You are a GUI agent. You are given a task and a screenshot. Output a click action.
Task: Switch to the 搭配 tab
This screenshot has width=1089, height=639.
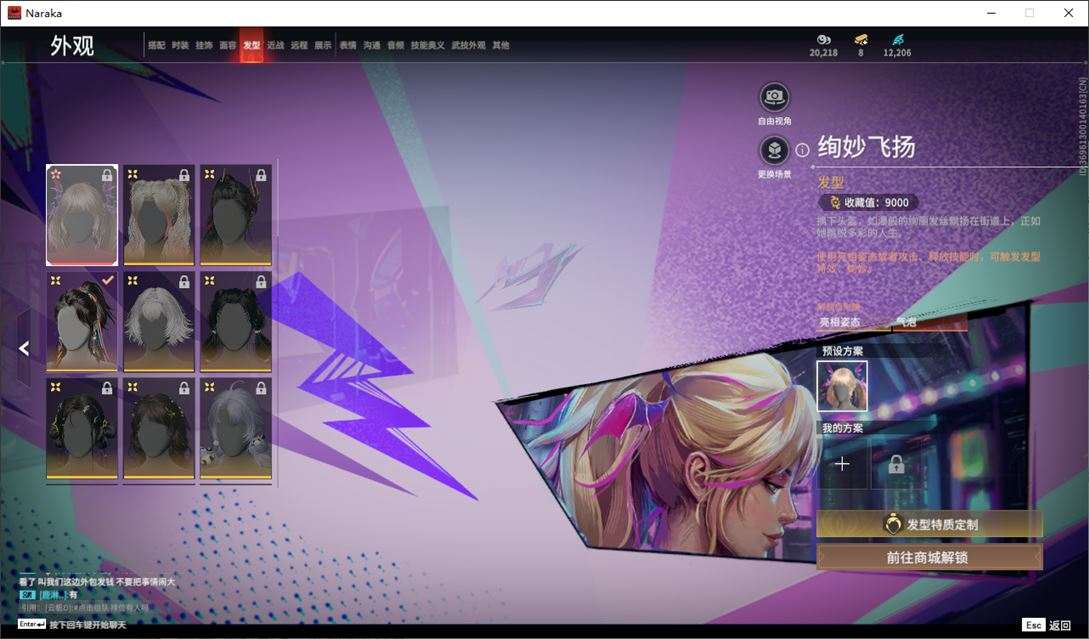click(156, 45)
